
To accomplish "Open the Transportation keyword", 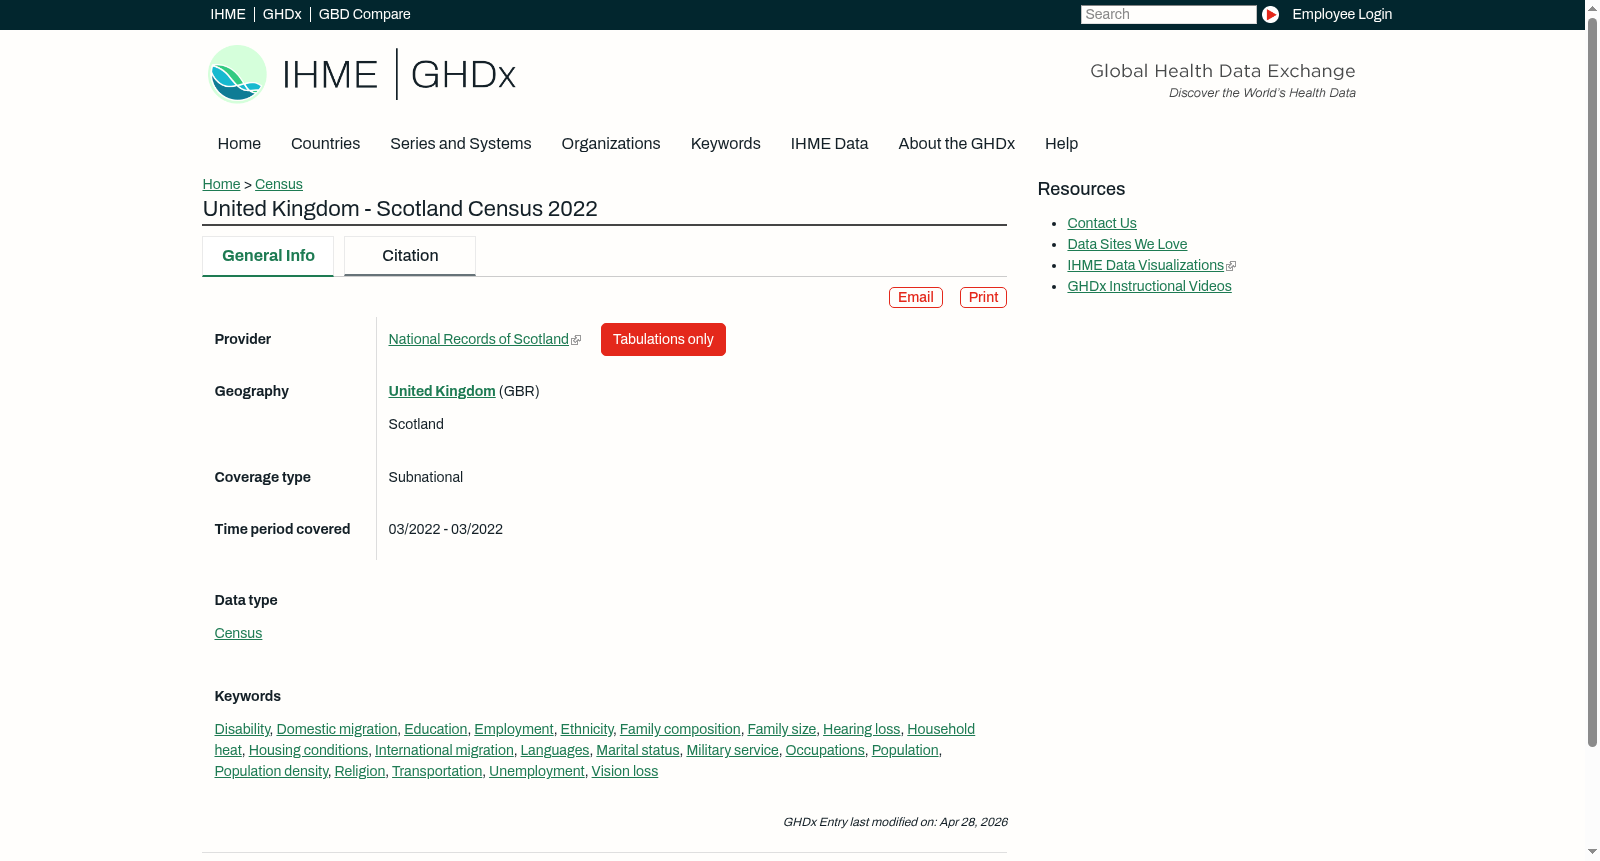I will tap(436, 771).
